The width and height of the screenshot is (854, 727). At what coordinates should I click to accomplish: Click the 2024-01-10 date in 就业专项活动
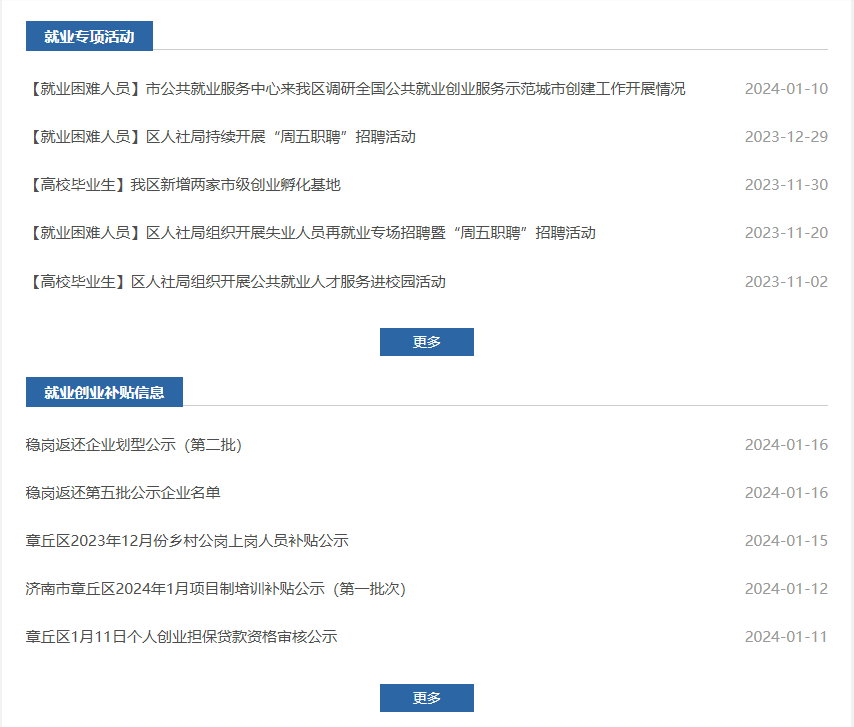click(786, 89)
